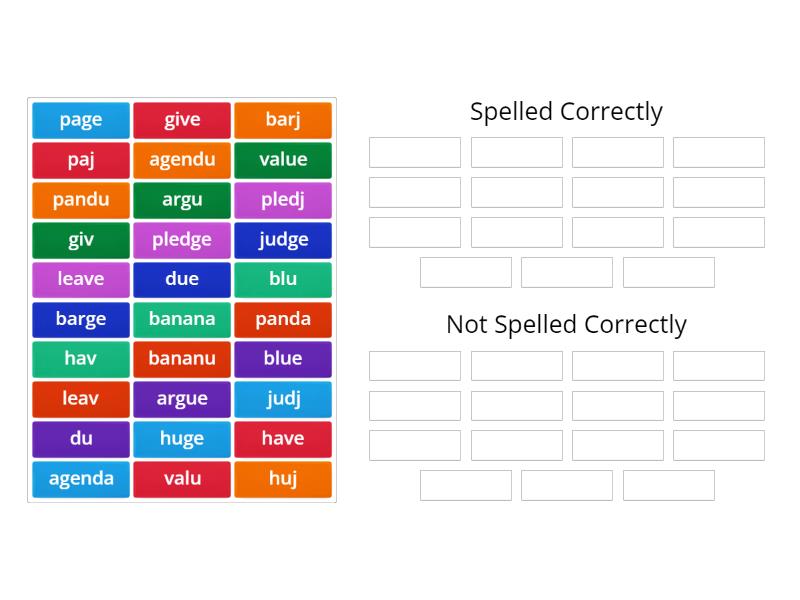Screen dimensions: 800x600
Task: Select the 'pledge' tile
Action: (x=181, y=240)
